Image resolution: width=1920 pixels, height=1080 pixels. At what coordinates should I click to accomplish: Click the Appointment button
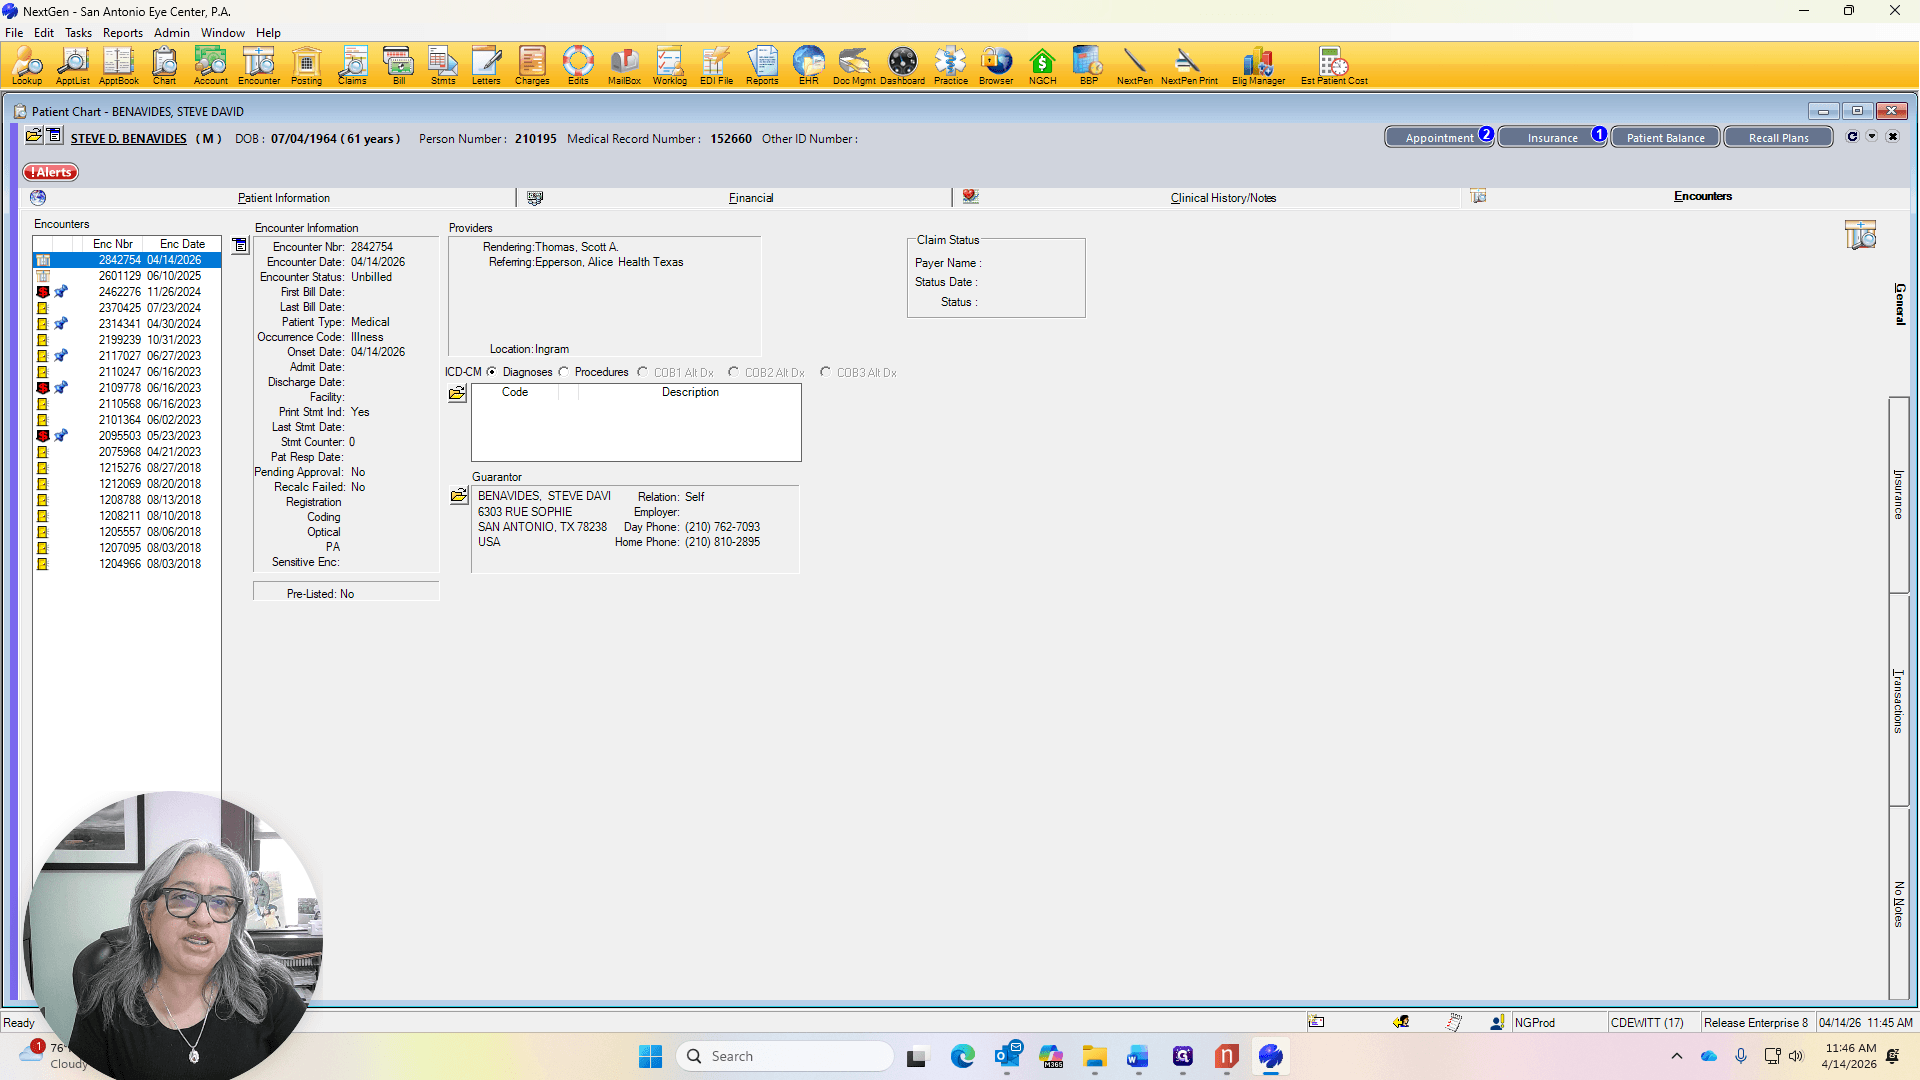pos(1439,138)
